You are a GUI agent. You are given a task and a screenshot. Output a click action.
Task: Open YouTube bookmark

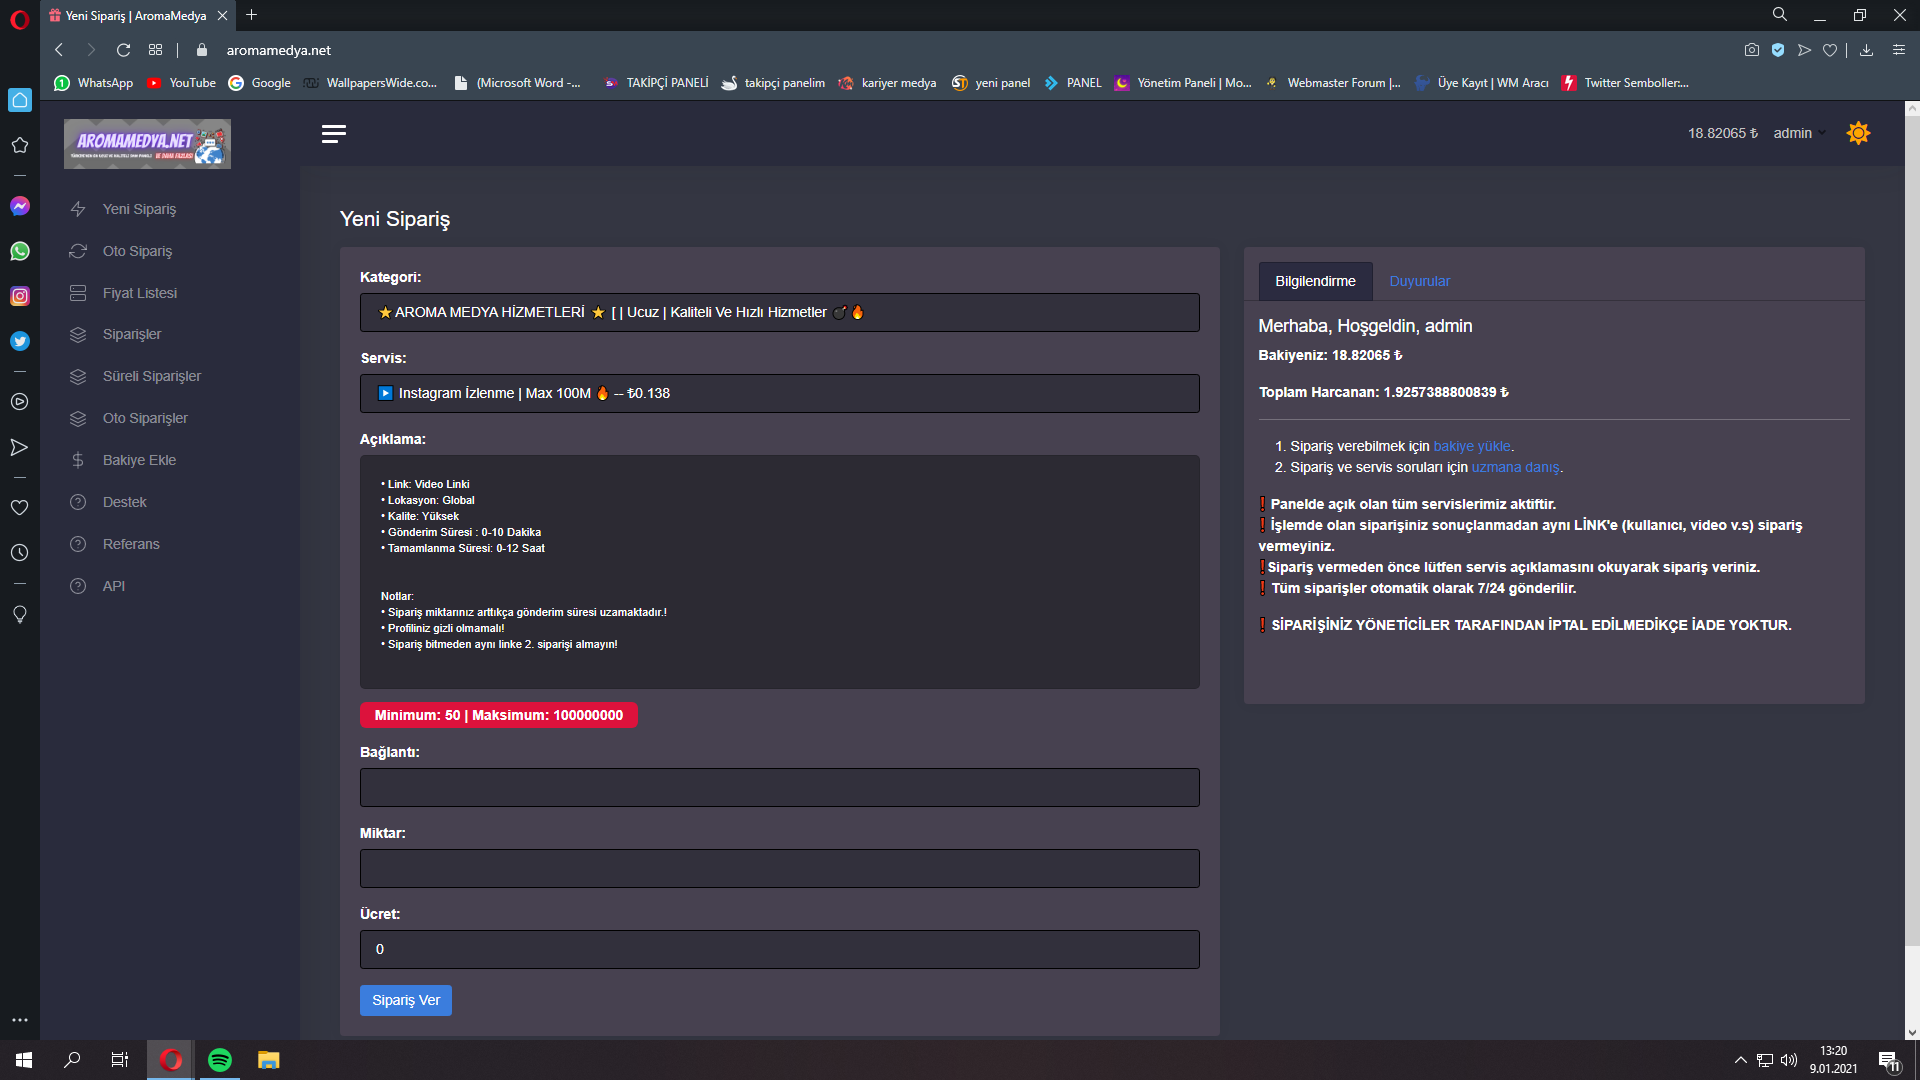pos(182,83)
